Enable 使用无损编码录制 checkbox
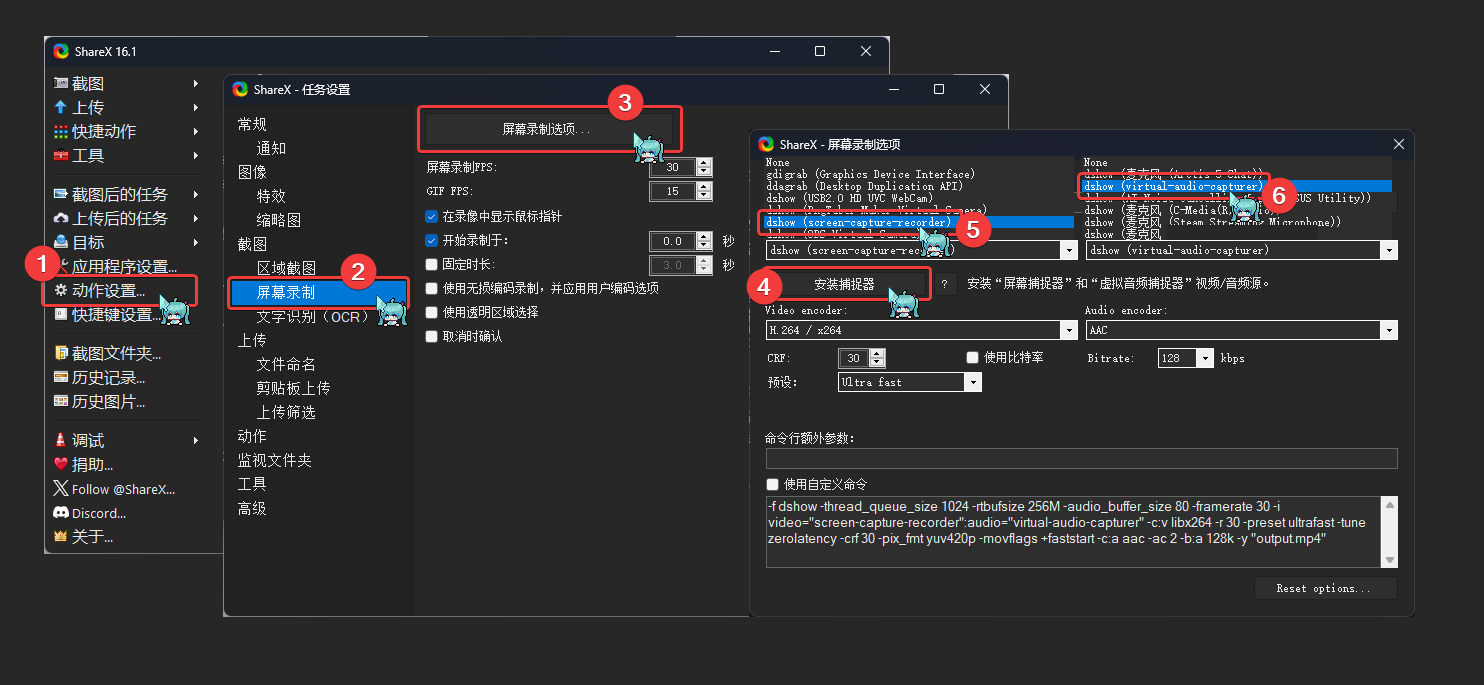The height and width of the screenshot is (685, 1484). [x=432, y=288]
